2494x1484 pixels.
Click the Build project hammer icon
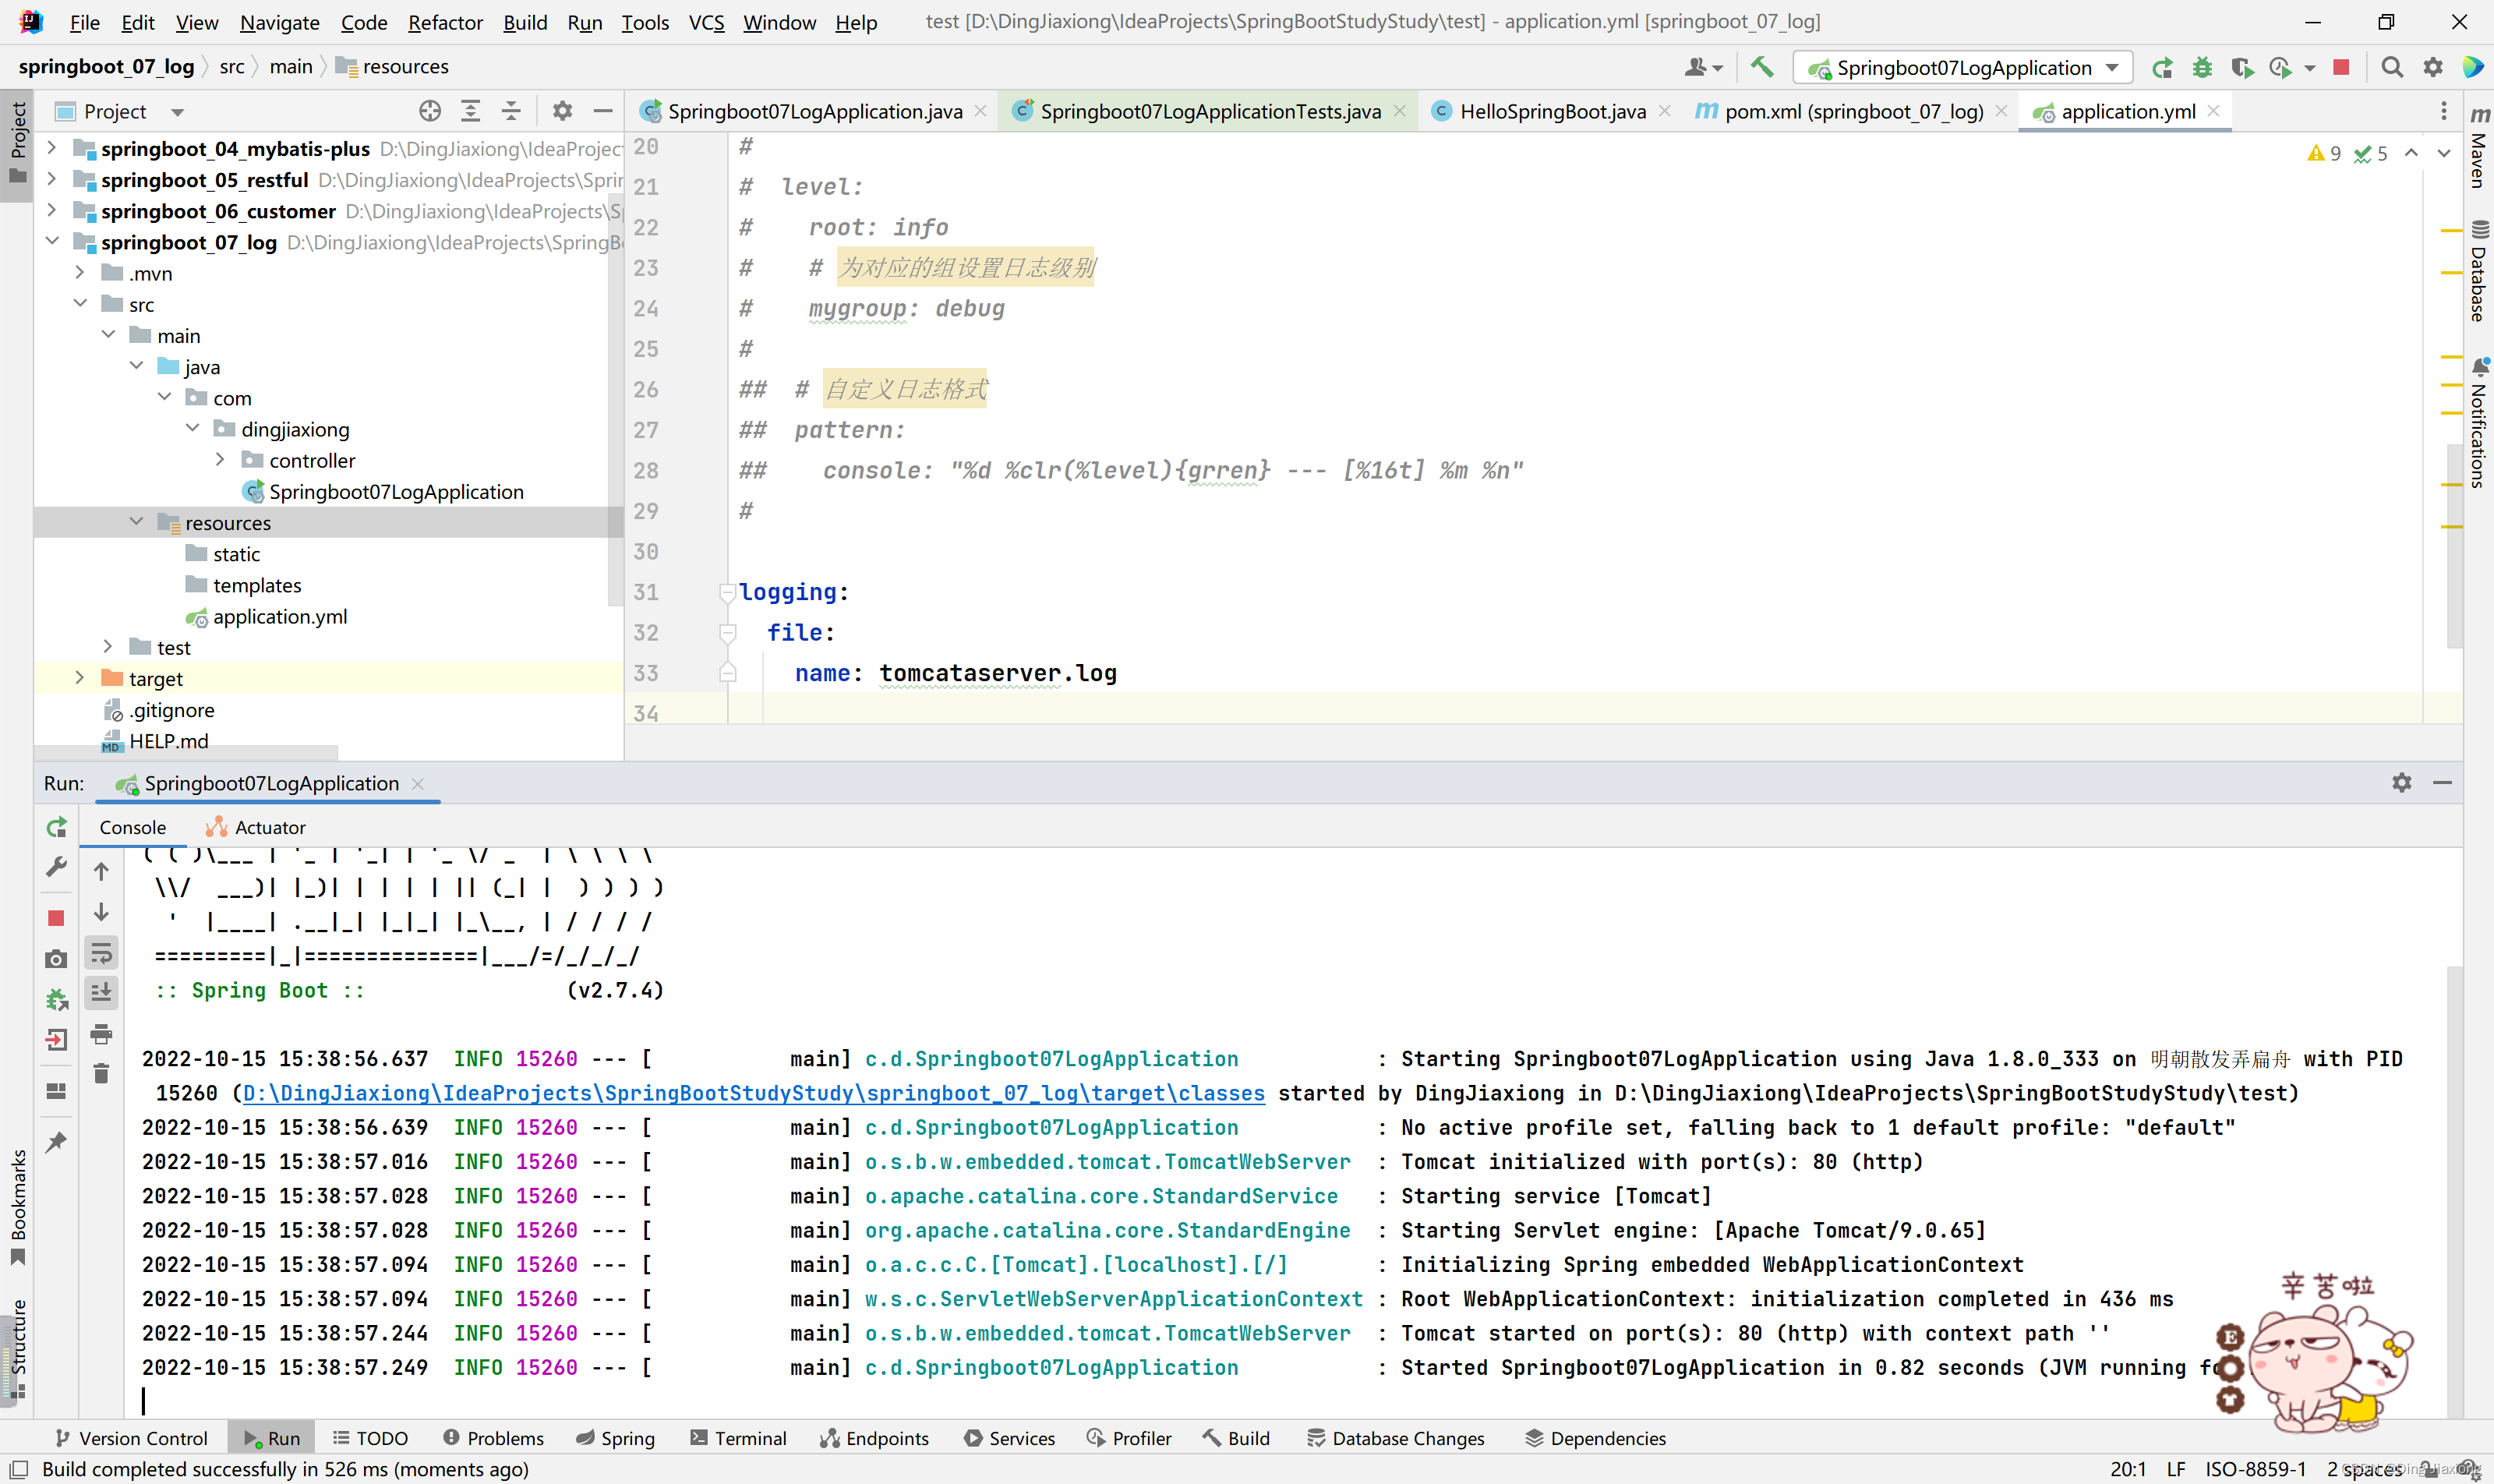click(1762, 67)
